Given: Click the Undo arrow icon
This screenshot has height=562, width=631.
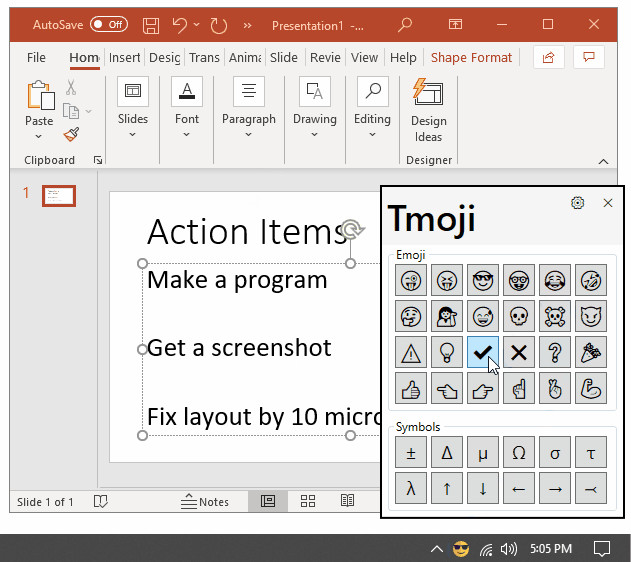Looking at the screenshot, I should pos(179,25).
